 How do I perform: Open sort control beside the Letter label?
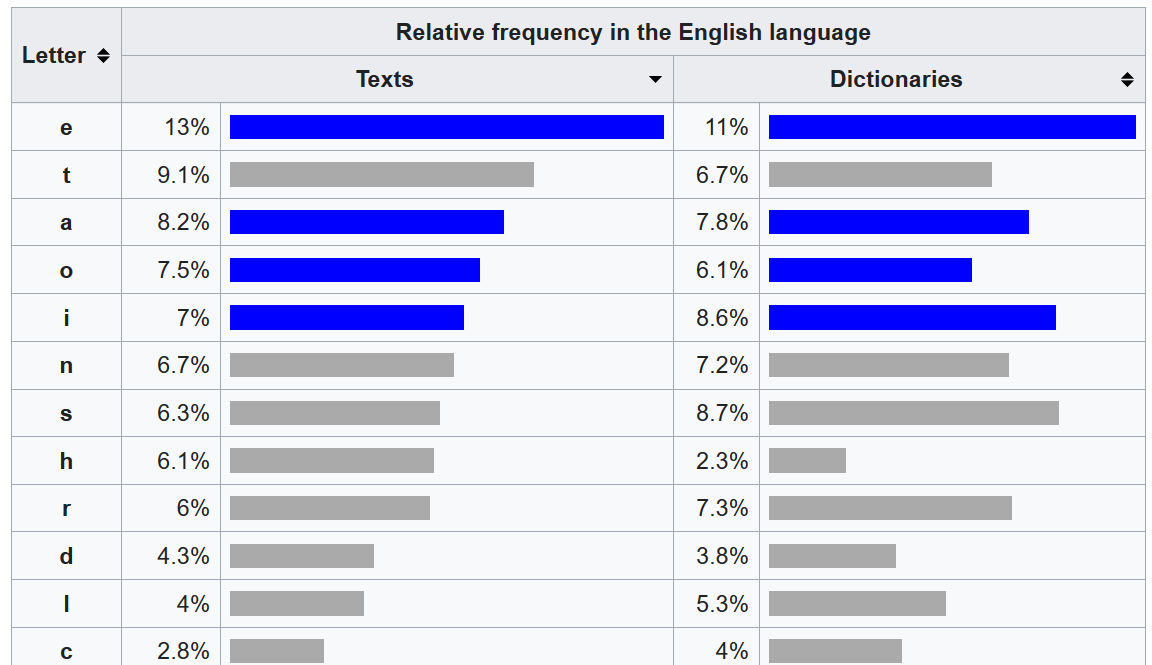[102, 56]
